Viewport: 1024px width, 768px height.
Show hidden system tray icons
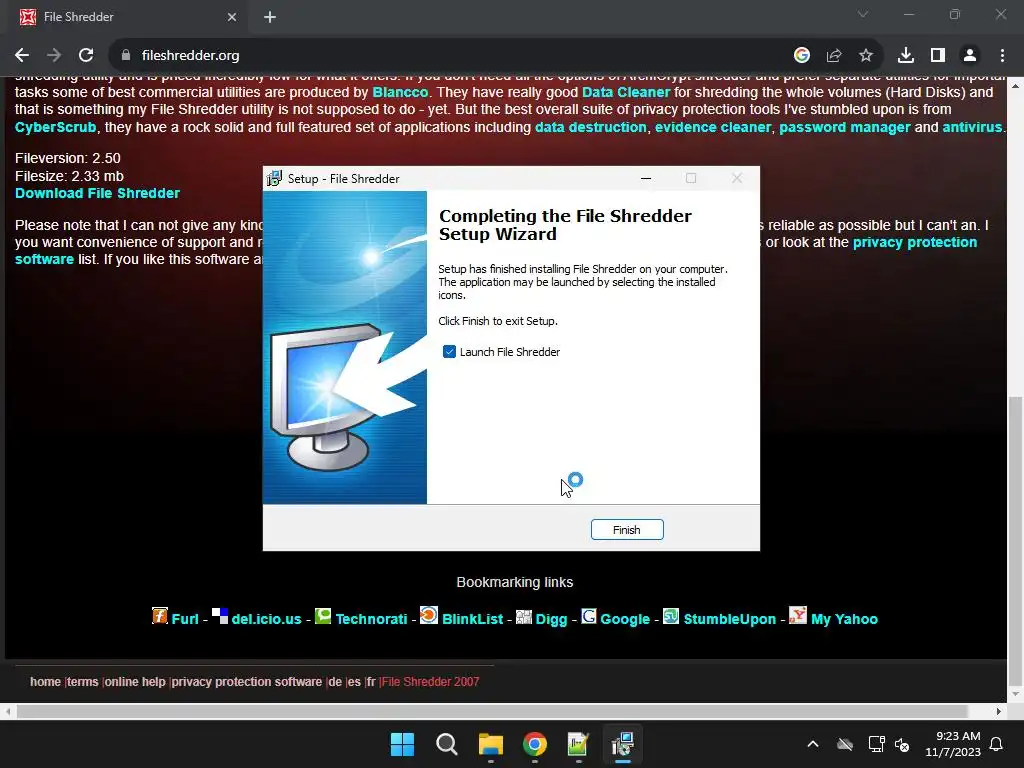813,744
